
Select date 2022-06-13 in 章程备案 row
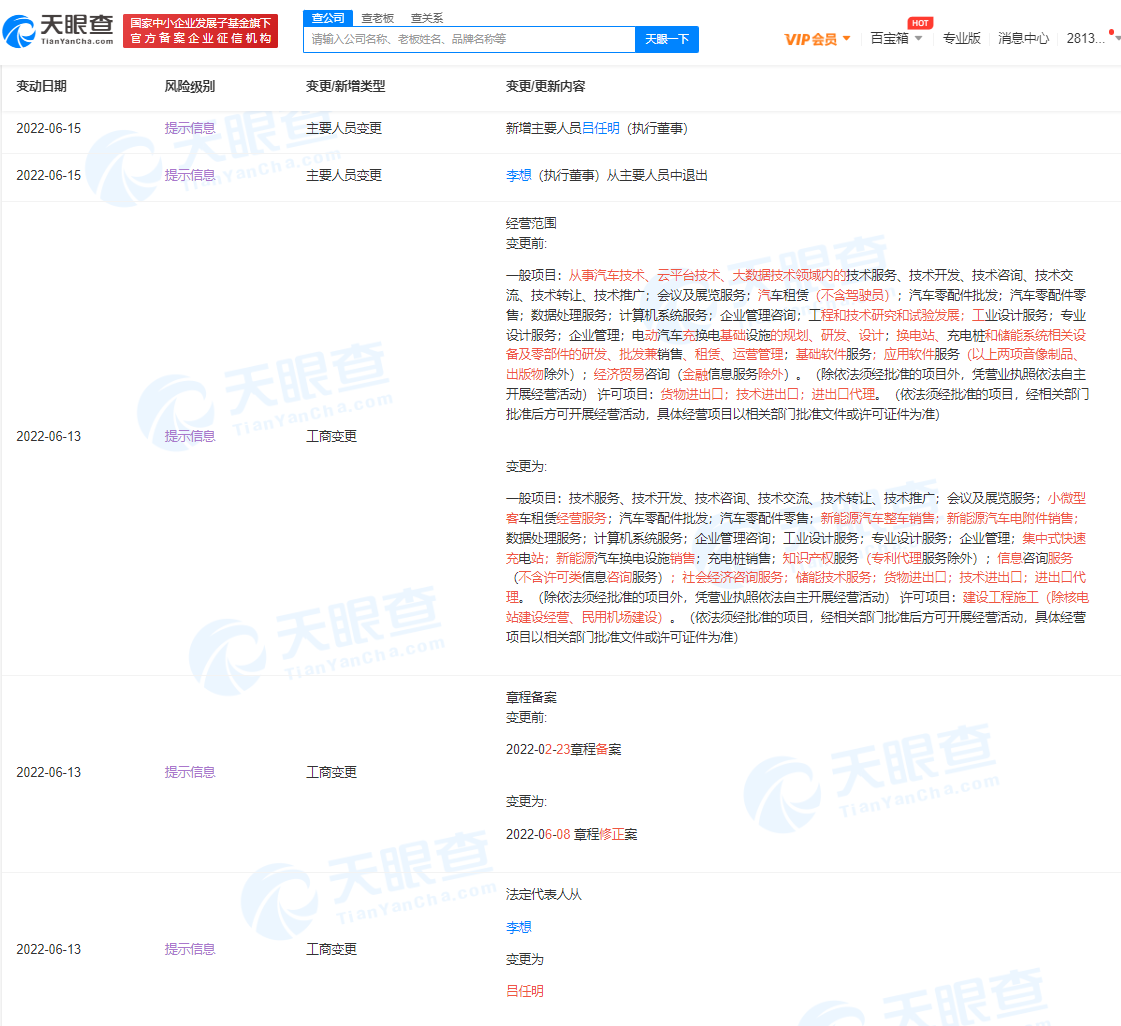click(x=49, y=773)
